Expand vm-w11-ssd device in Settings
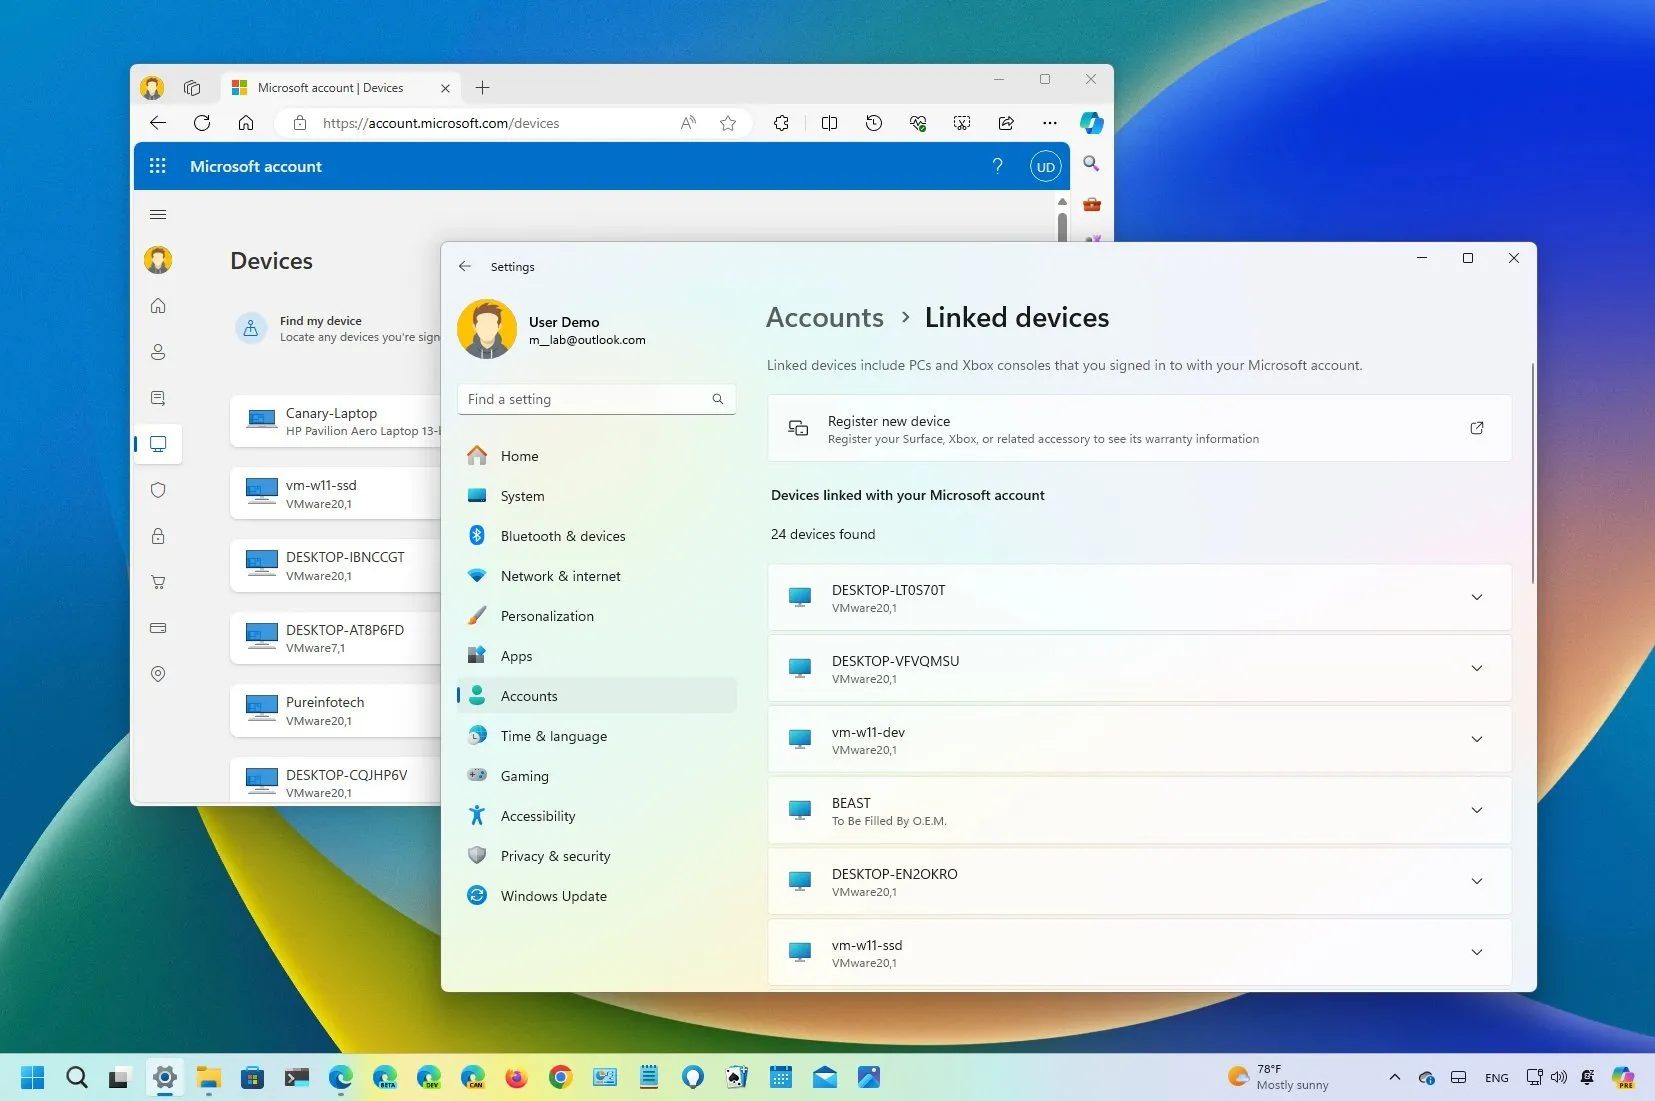This screenshot has width=1655, height=1101. pos(1477,953)
